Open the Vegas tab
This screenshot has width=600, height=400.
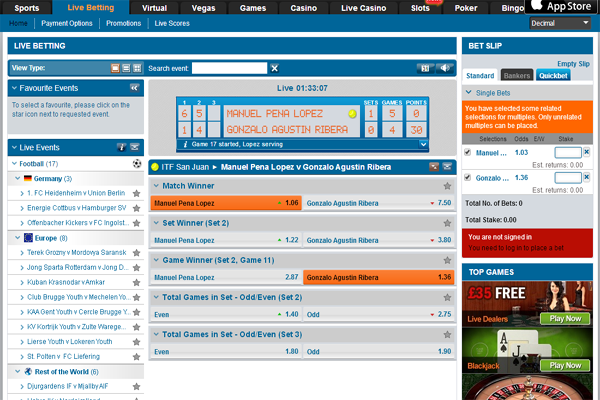[204, 8]
